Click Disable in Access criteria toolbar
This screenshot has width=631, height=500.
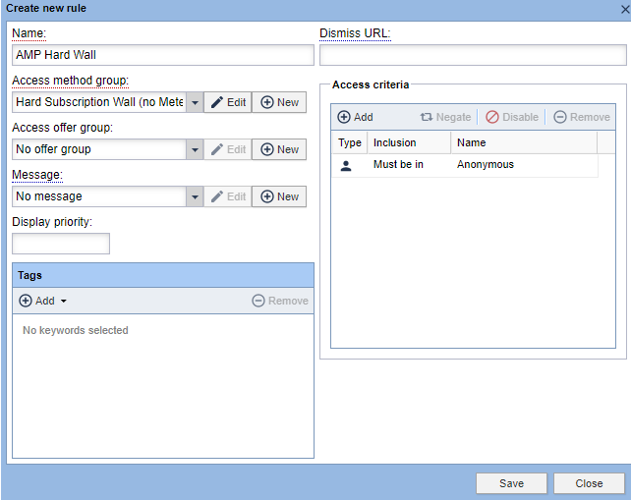(x=512, y=117)
